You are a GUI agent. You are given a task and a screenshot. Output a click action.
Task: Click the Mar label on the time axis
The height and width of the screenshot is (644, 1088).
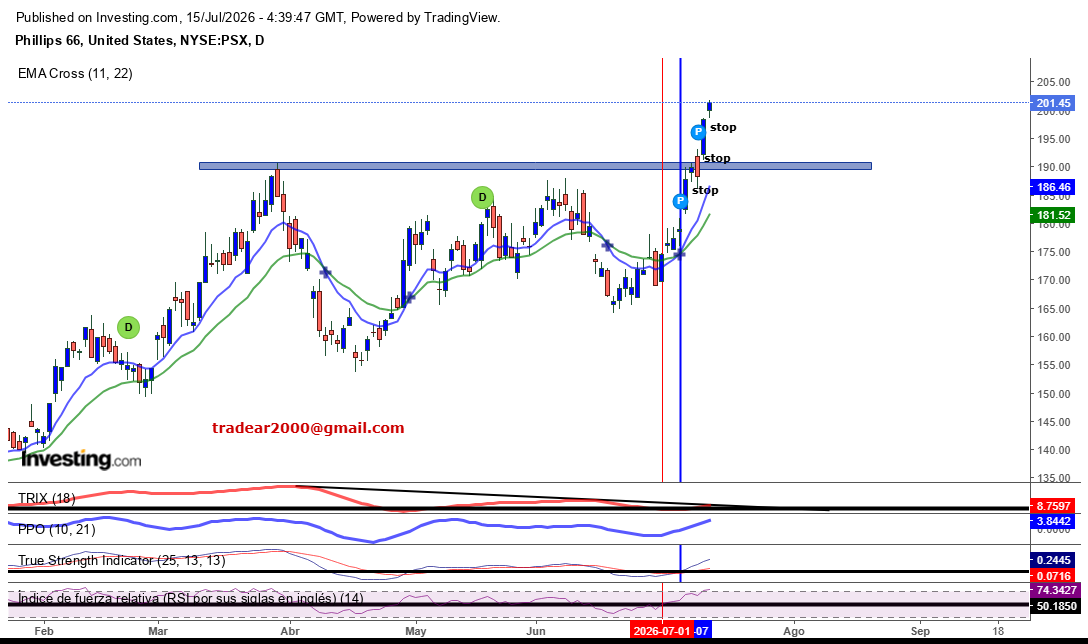pyautogui.click(x=158, y=631)
